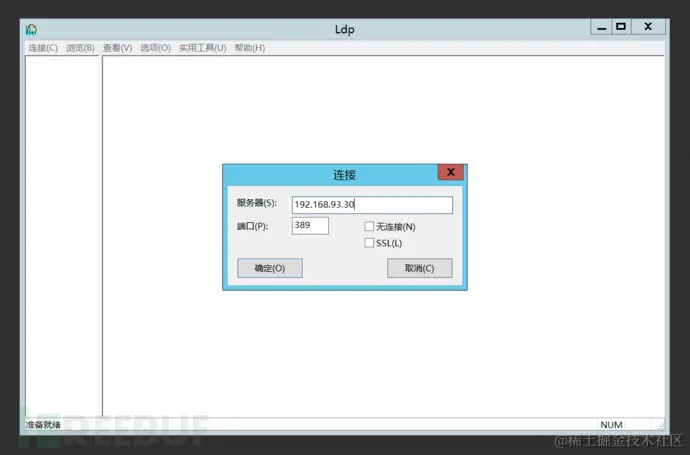Enable the 无连接(N) checkbox
This screenshot has width=690, height=455.
369,226
